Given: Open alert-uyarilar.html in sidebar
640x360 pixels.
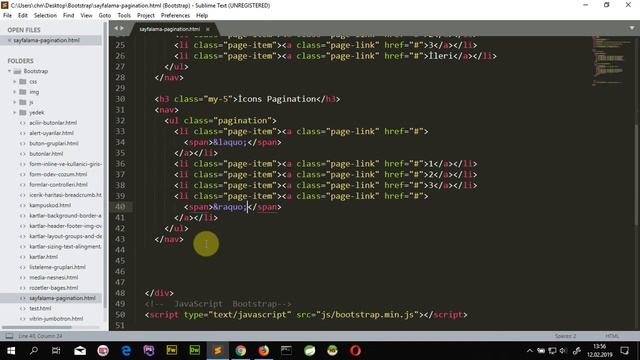Looking at the screenshot, I should click(51, 133).
